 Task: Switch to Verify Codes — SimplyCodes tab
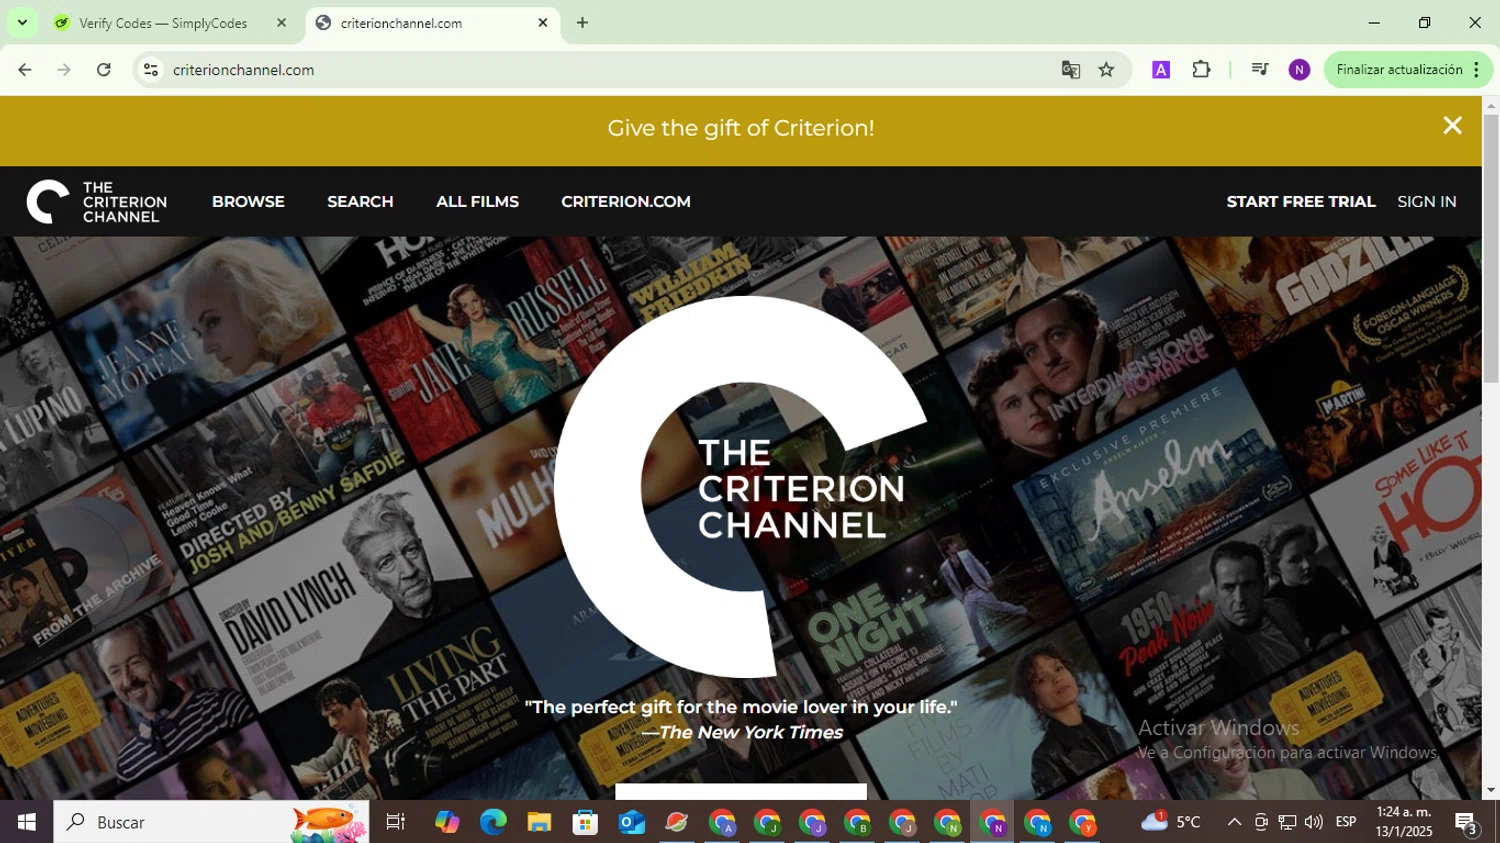pos(163,23)
